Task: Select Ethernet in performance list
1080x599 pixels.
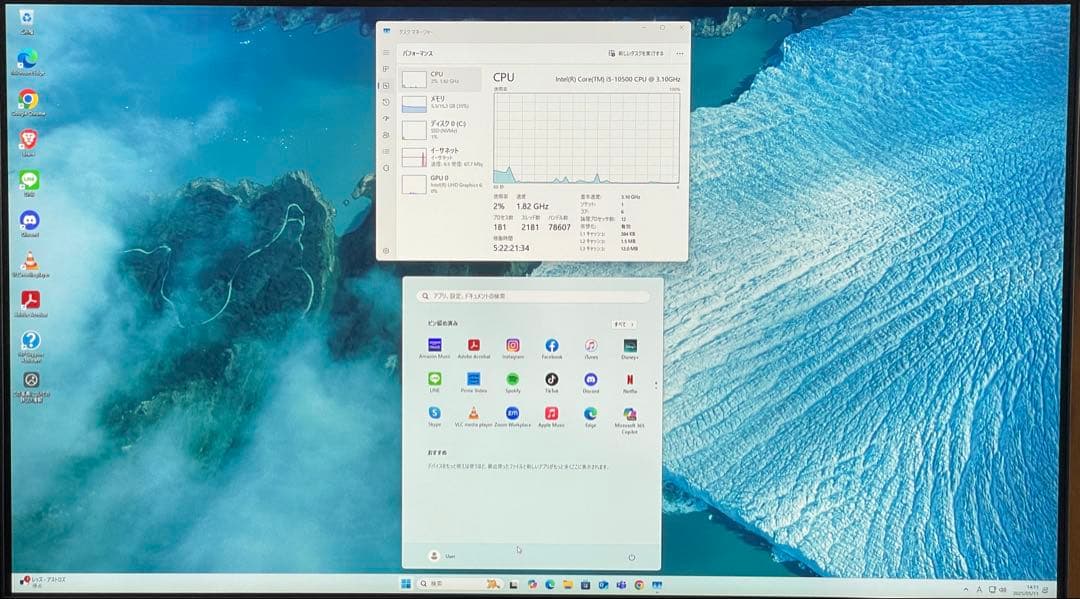Action: click(x=439, y=157)
